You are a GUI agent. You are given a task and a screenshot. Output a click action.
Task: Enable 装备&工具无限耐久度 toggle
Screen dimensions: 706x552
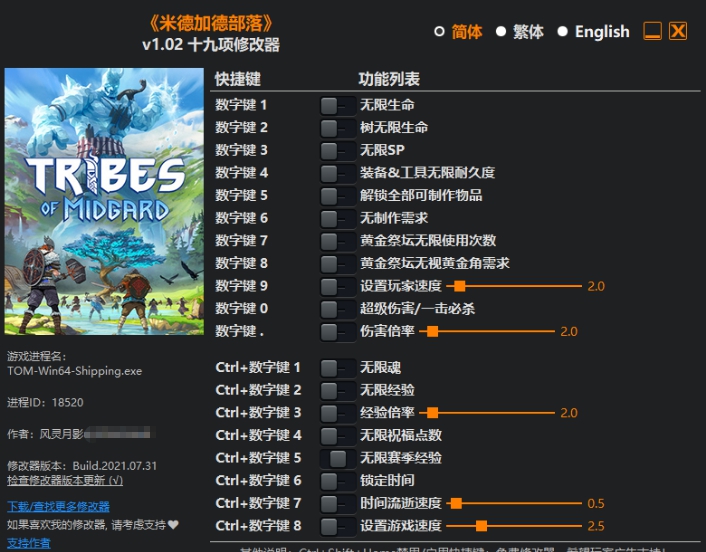pos(338,173)
